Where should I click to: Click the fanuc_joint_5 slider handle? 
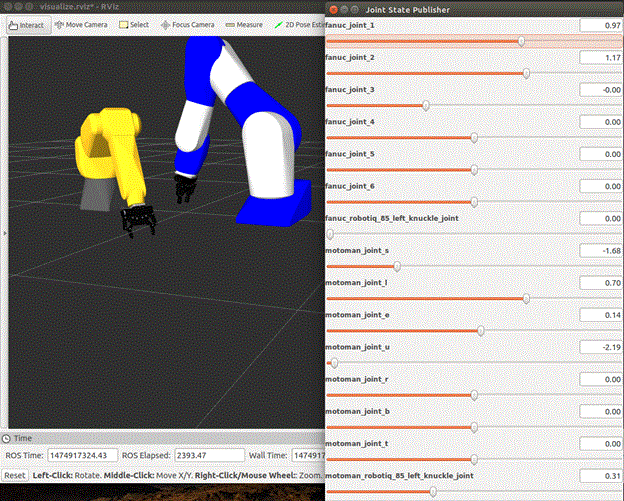pos(474,170)
